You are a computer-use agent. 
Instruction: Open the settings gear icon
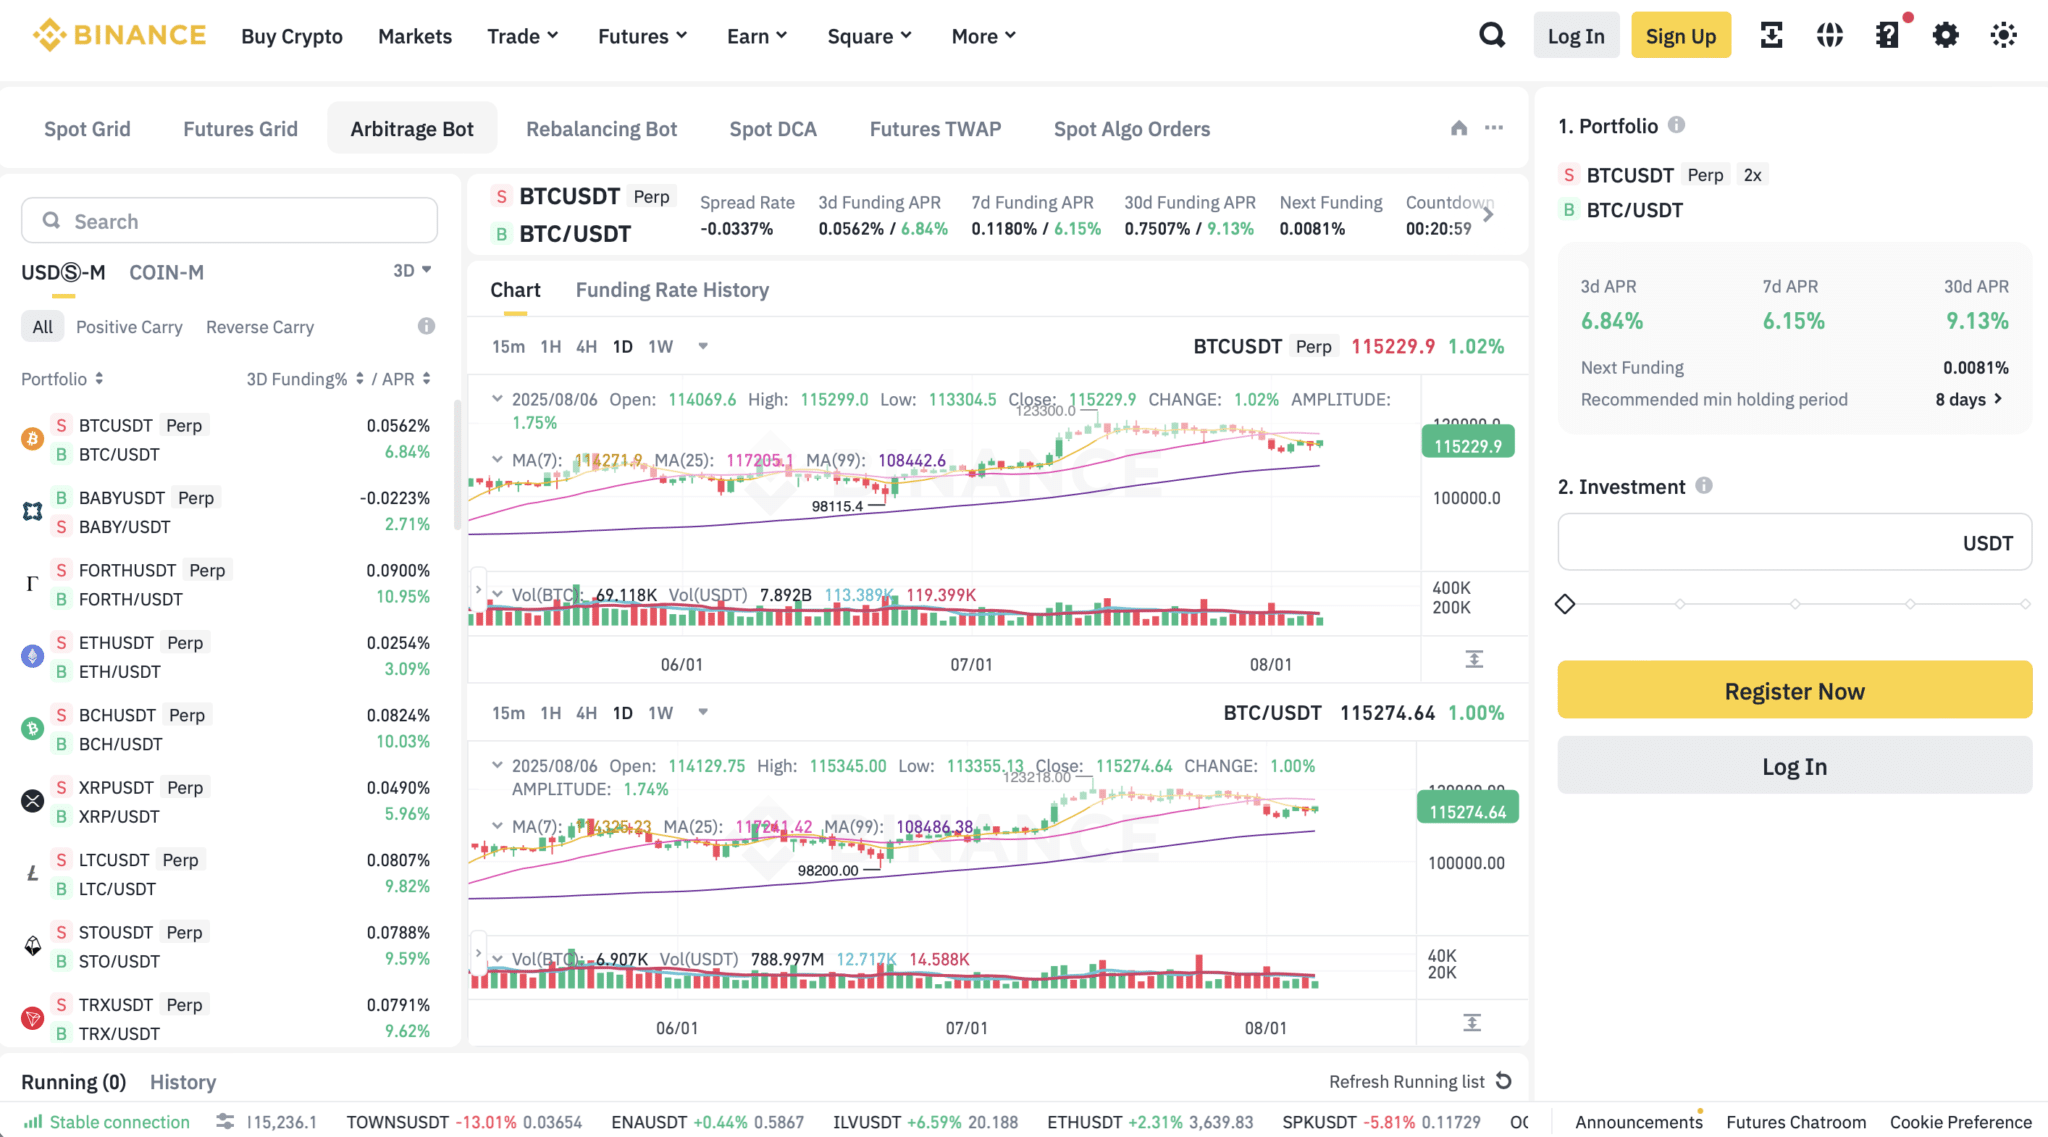pyautogui.click(x=1945, y=34)
